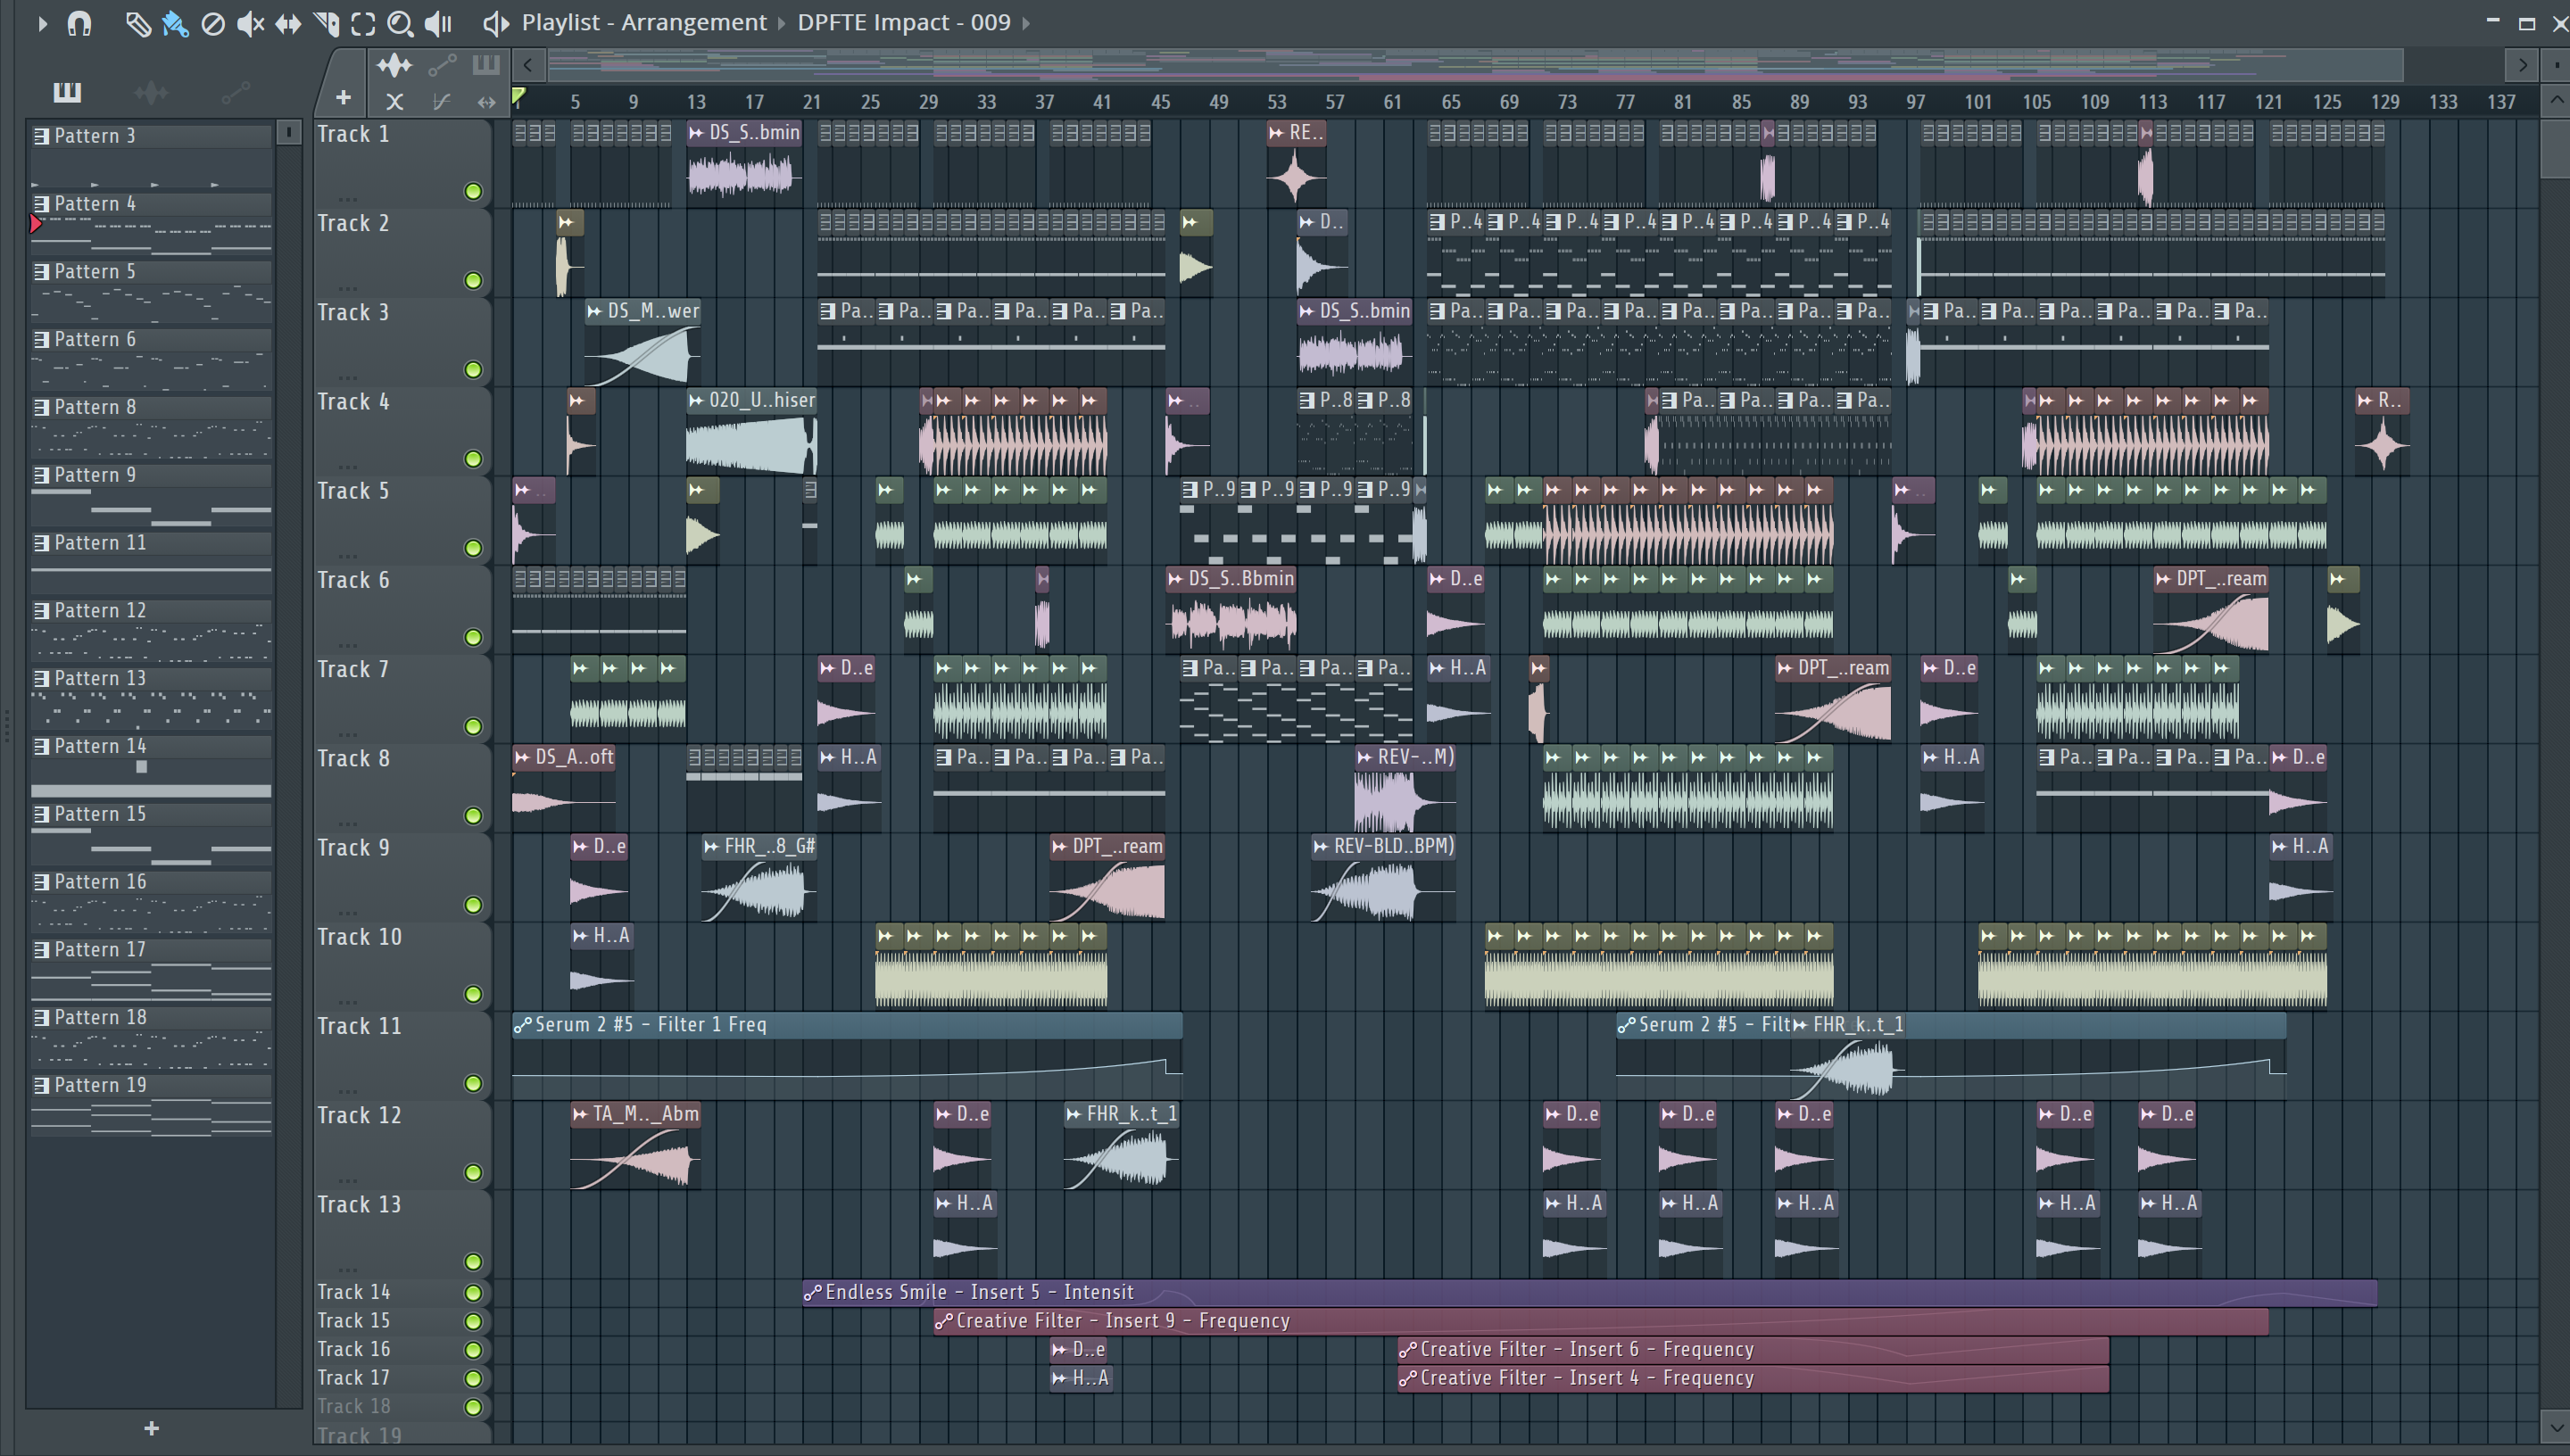Mute Track 1 with its green LED
The height and width of the screenshot is (1456, 2570).
point(473,191)
